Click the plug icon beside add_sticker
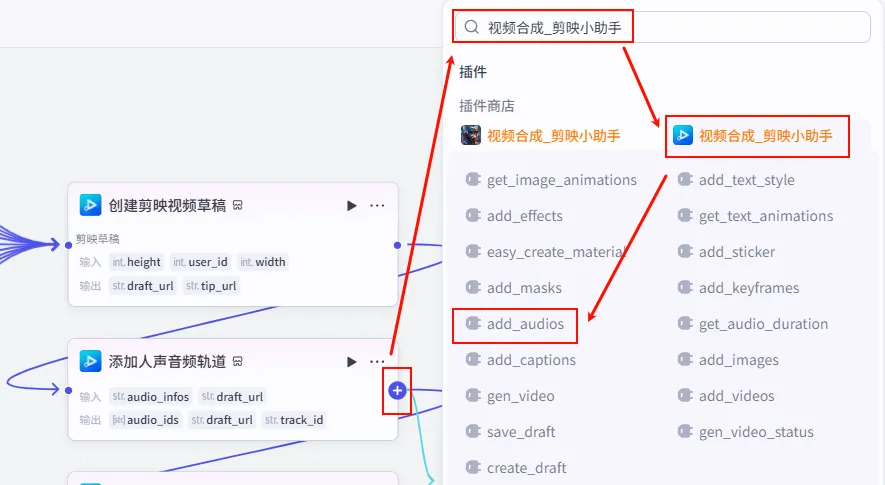This screenshot has height=485, width=885. (x=685, y=251)
